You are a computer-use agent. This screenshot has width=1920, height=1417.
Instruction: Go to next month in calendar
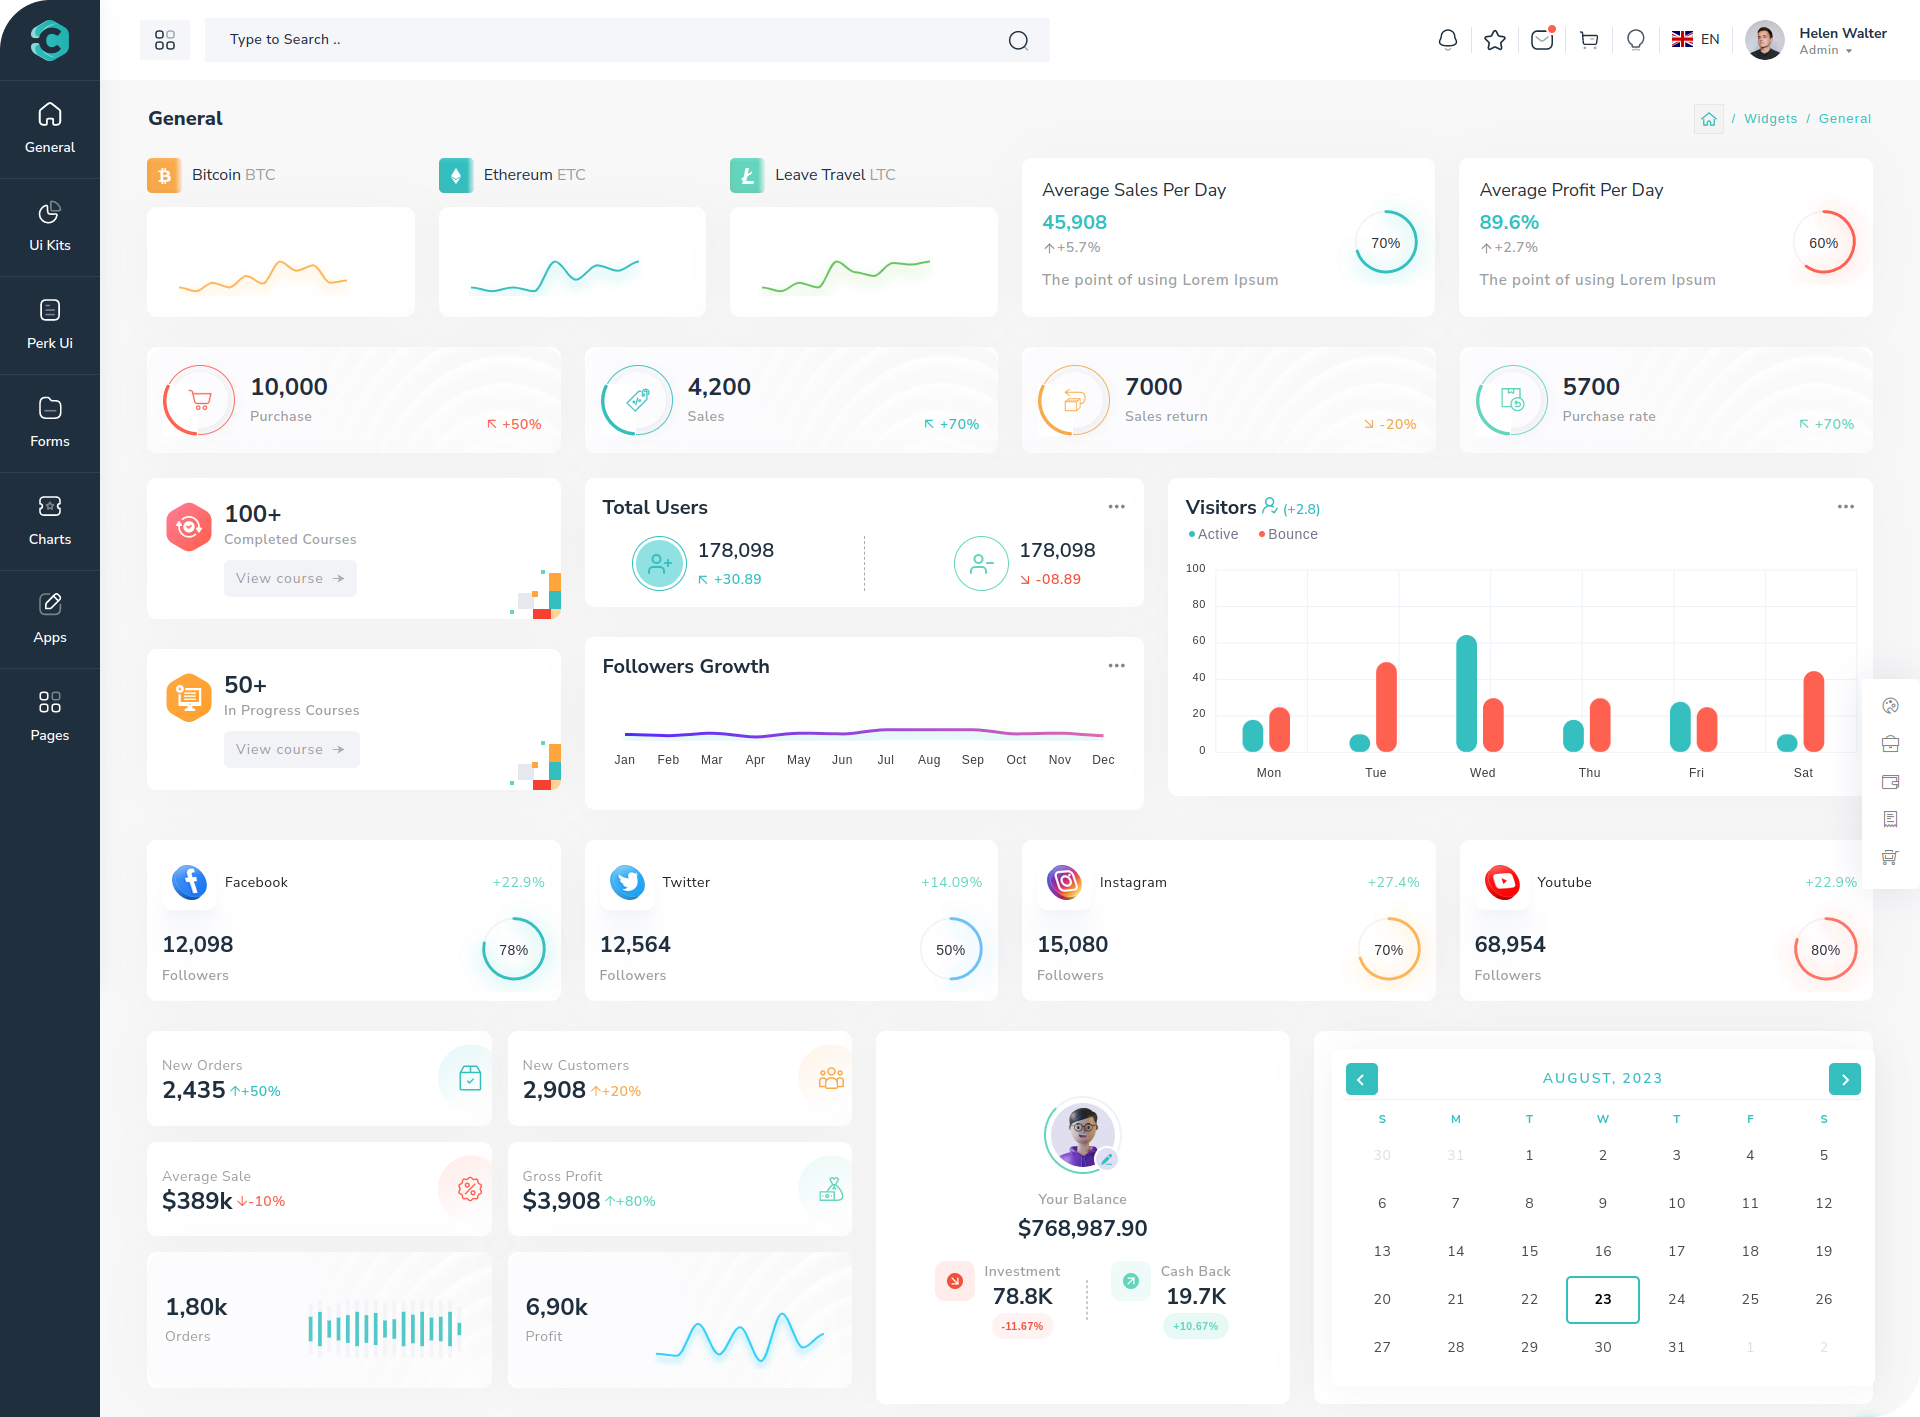(1844, 1079)
